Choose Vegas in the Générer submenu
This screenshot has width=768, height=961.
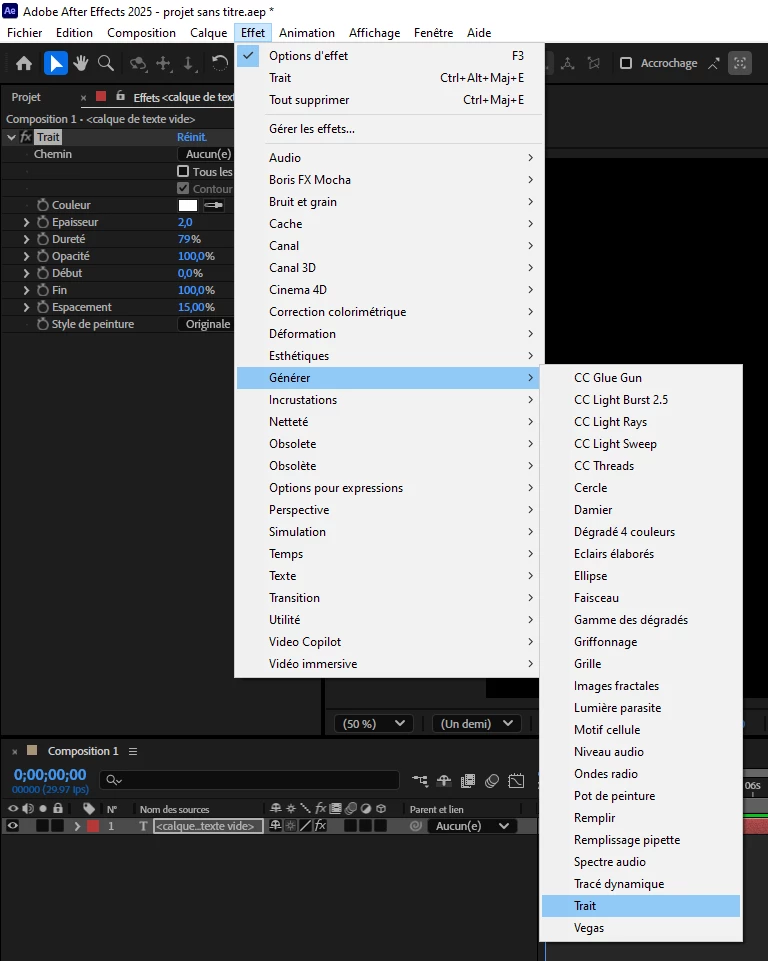point(641,928)
